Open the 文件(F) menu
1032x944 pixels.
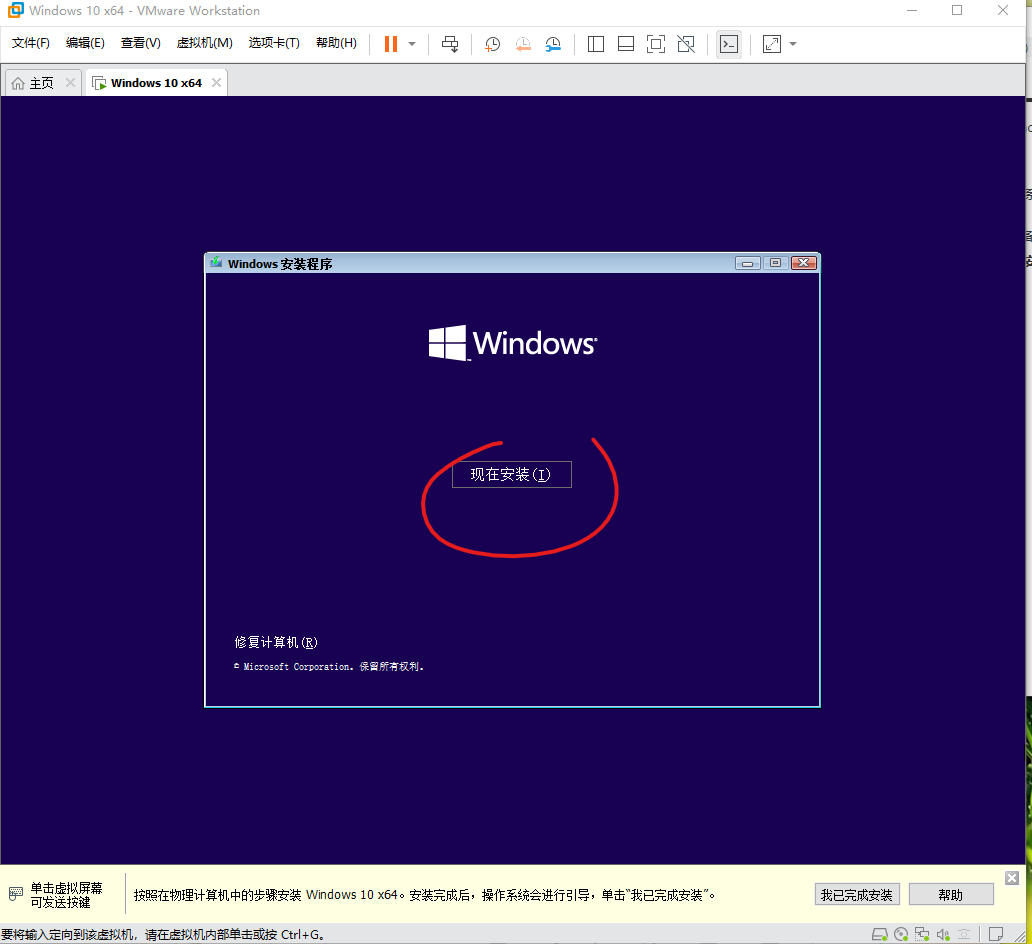31,43
